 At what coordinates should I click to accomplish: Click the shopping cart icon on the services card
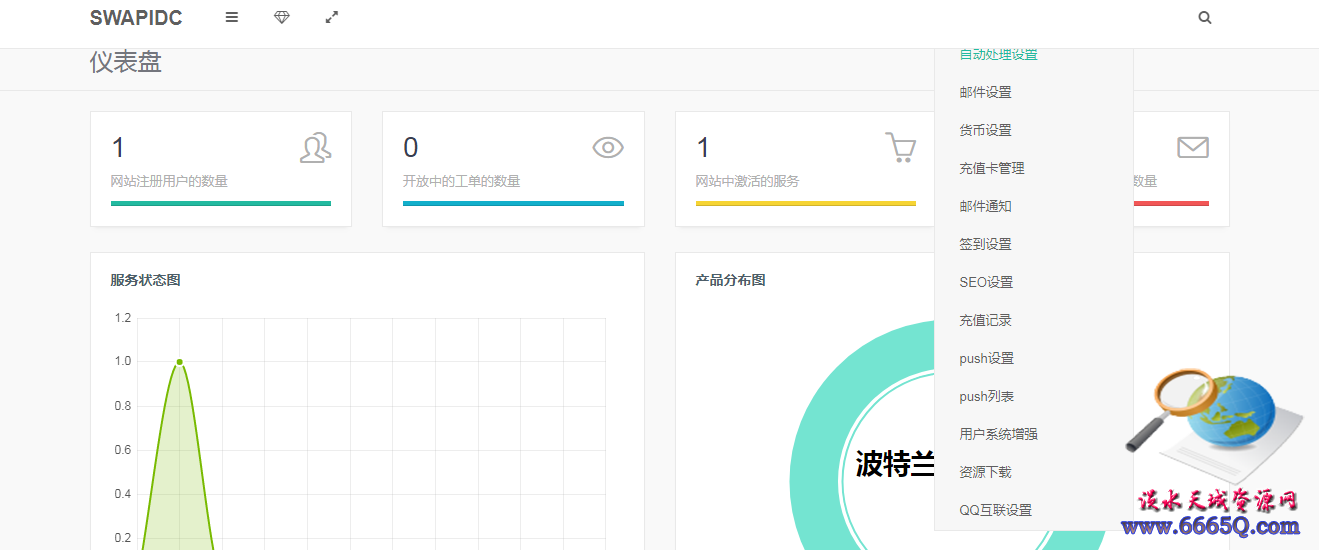pos(900,147)
